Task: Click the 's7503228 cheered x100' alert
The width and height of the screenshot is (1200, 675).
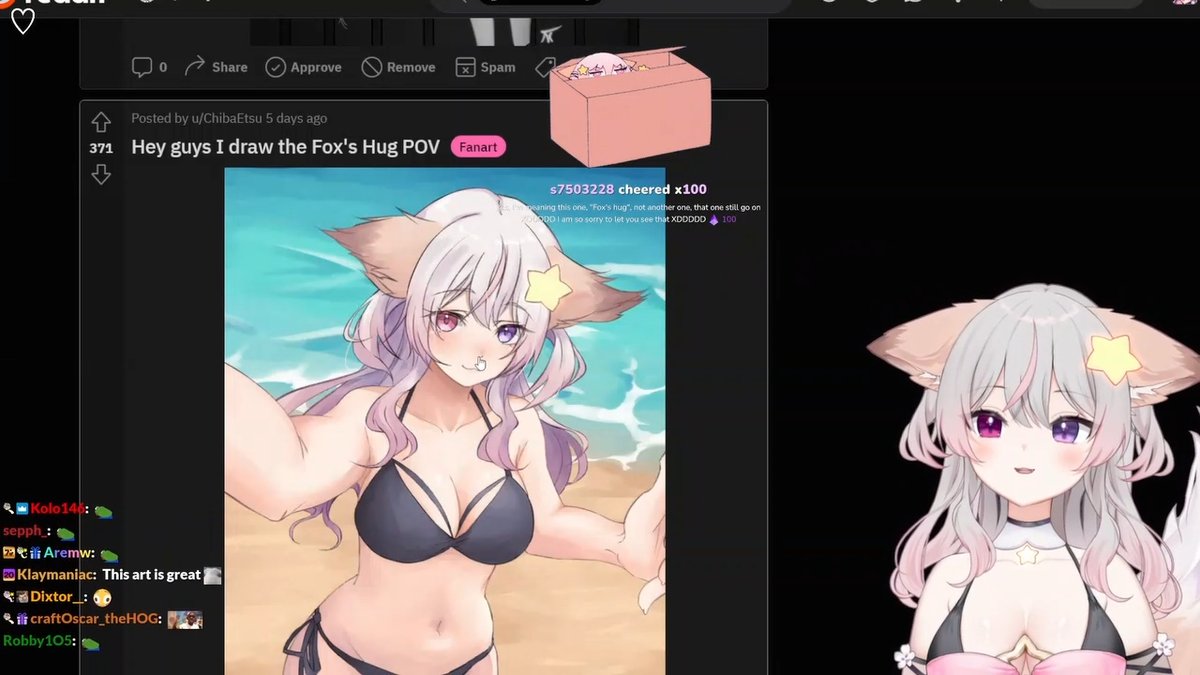Action: [628, 189]
